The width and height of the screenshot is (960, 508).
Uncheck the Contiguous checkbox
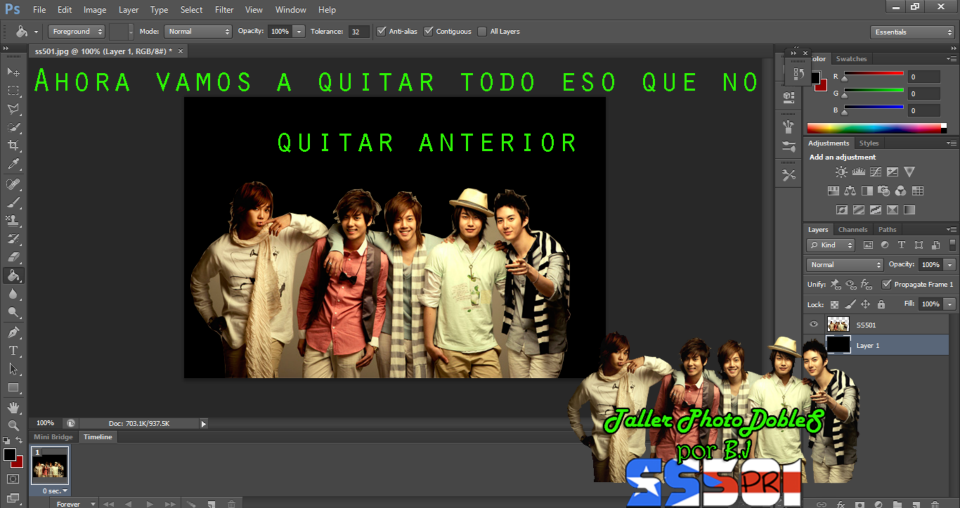[429, 31]
